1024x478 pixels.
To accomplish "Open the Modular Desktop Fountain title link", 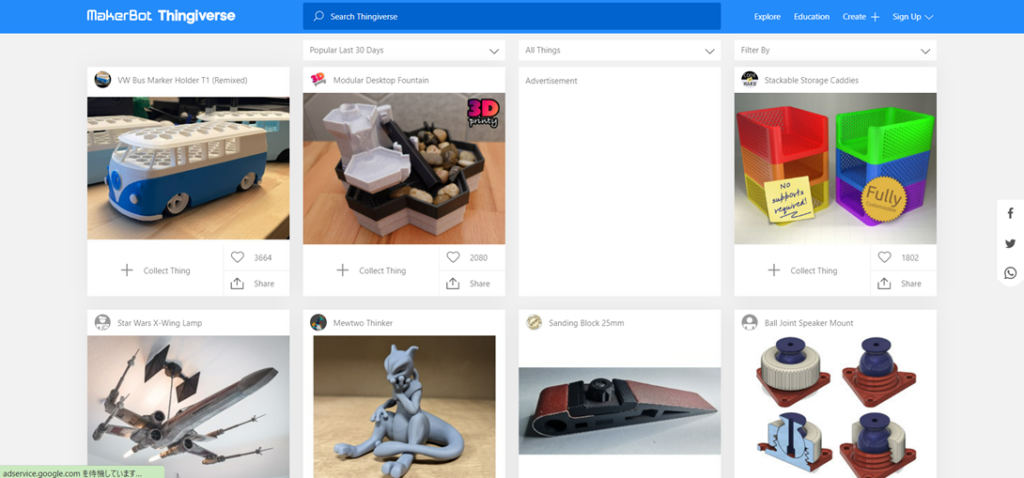I will point(381,80).
